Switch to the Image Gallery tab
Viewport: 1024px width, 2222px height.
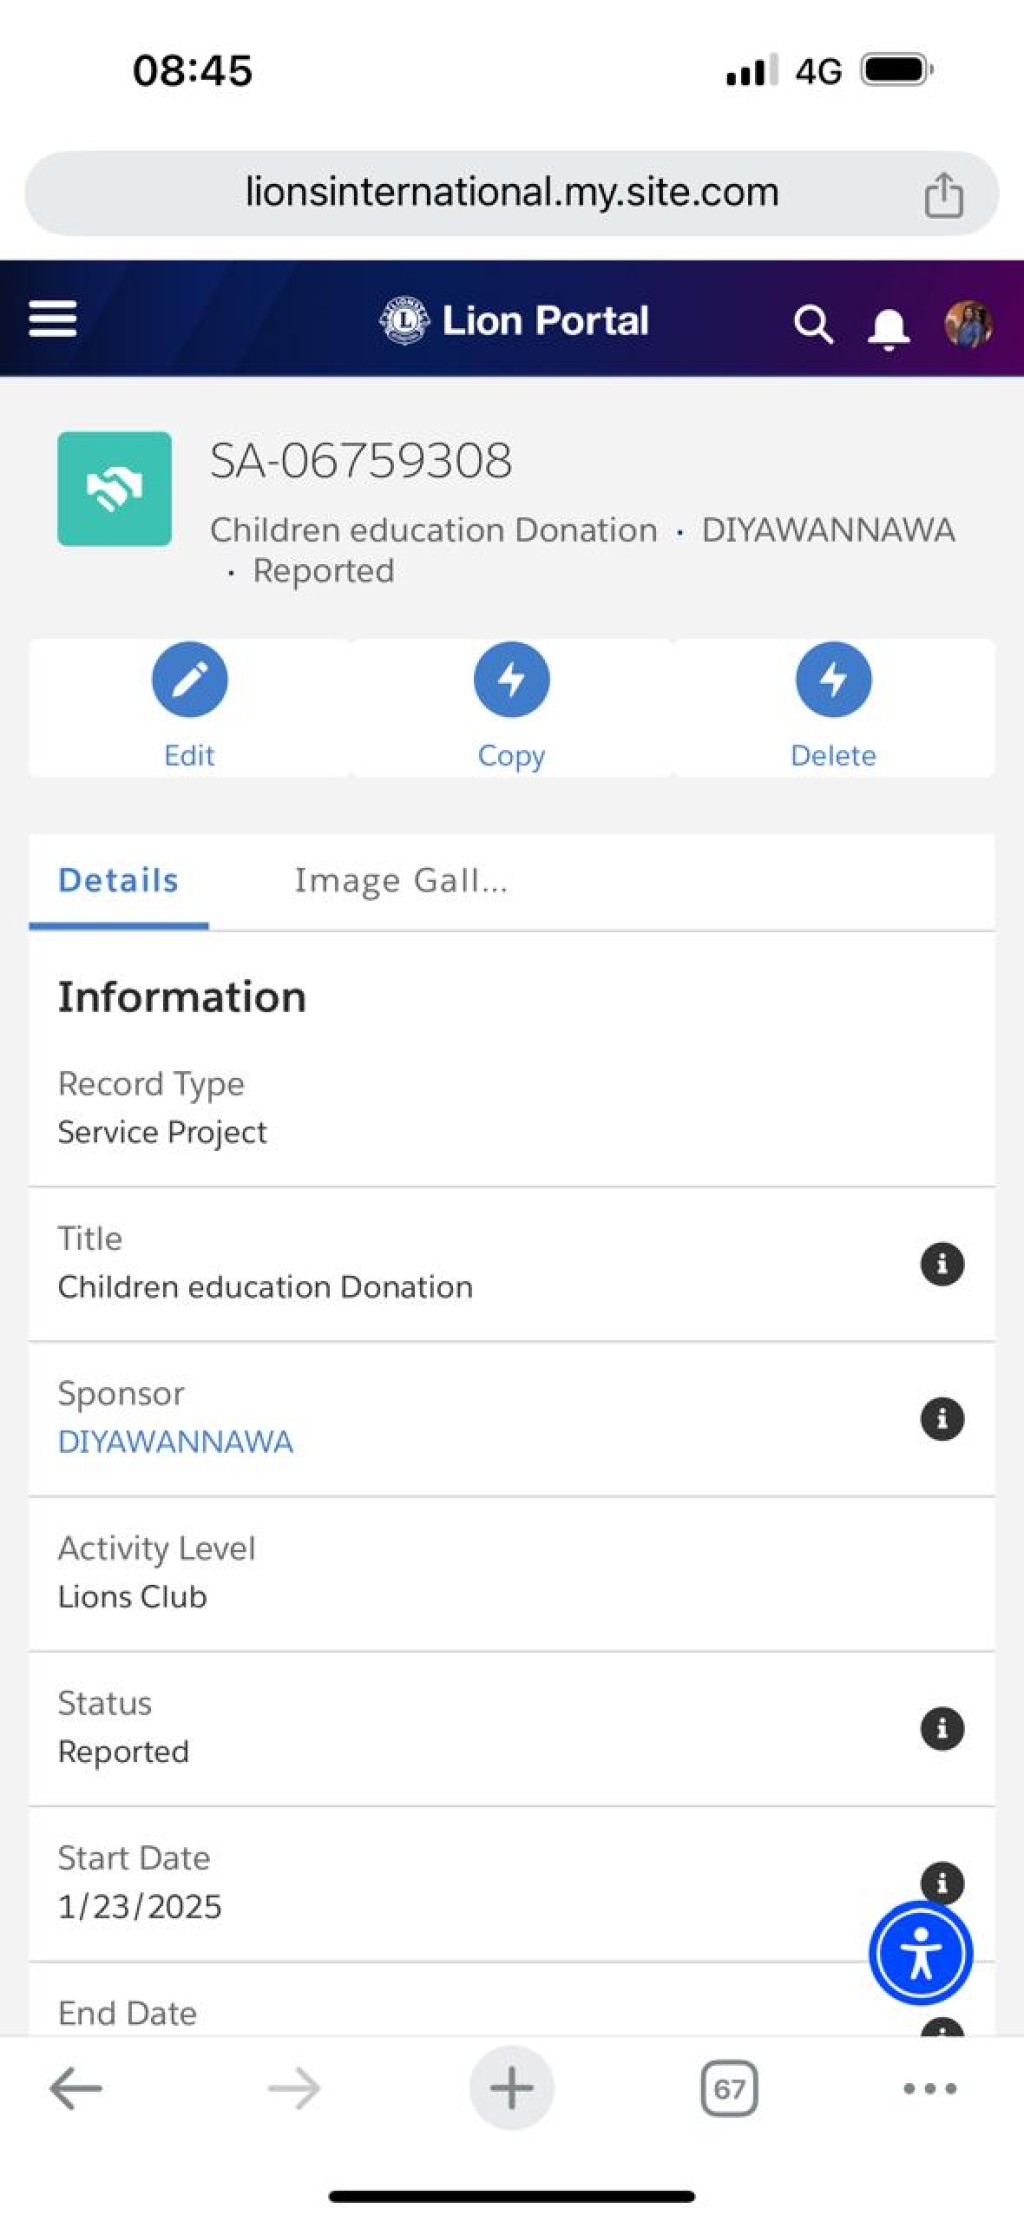401,881
